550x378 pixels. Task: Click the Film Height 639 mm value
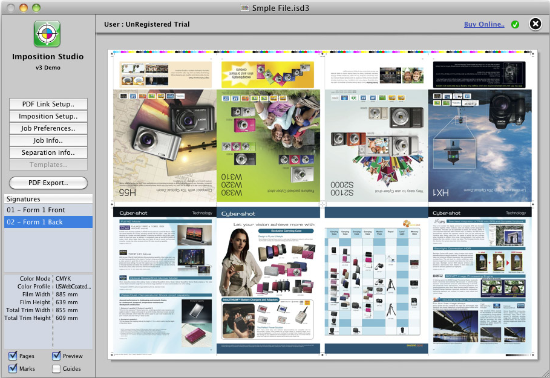(67, 302)
